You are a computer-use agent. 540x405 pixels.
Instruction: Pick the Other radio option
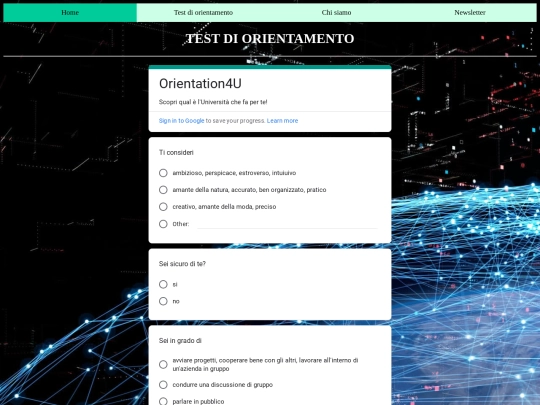coord(163,224)
